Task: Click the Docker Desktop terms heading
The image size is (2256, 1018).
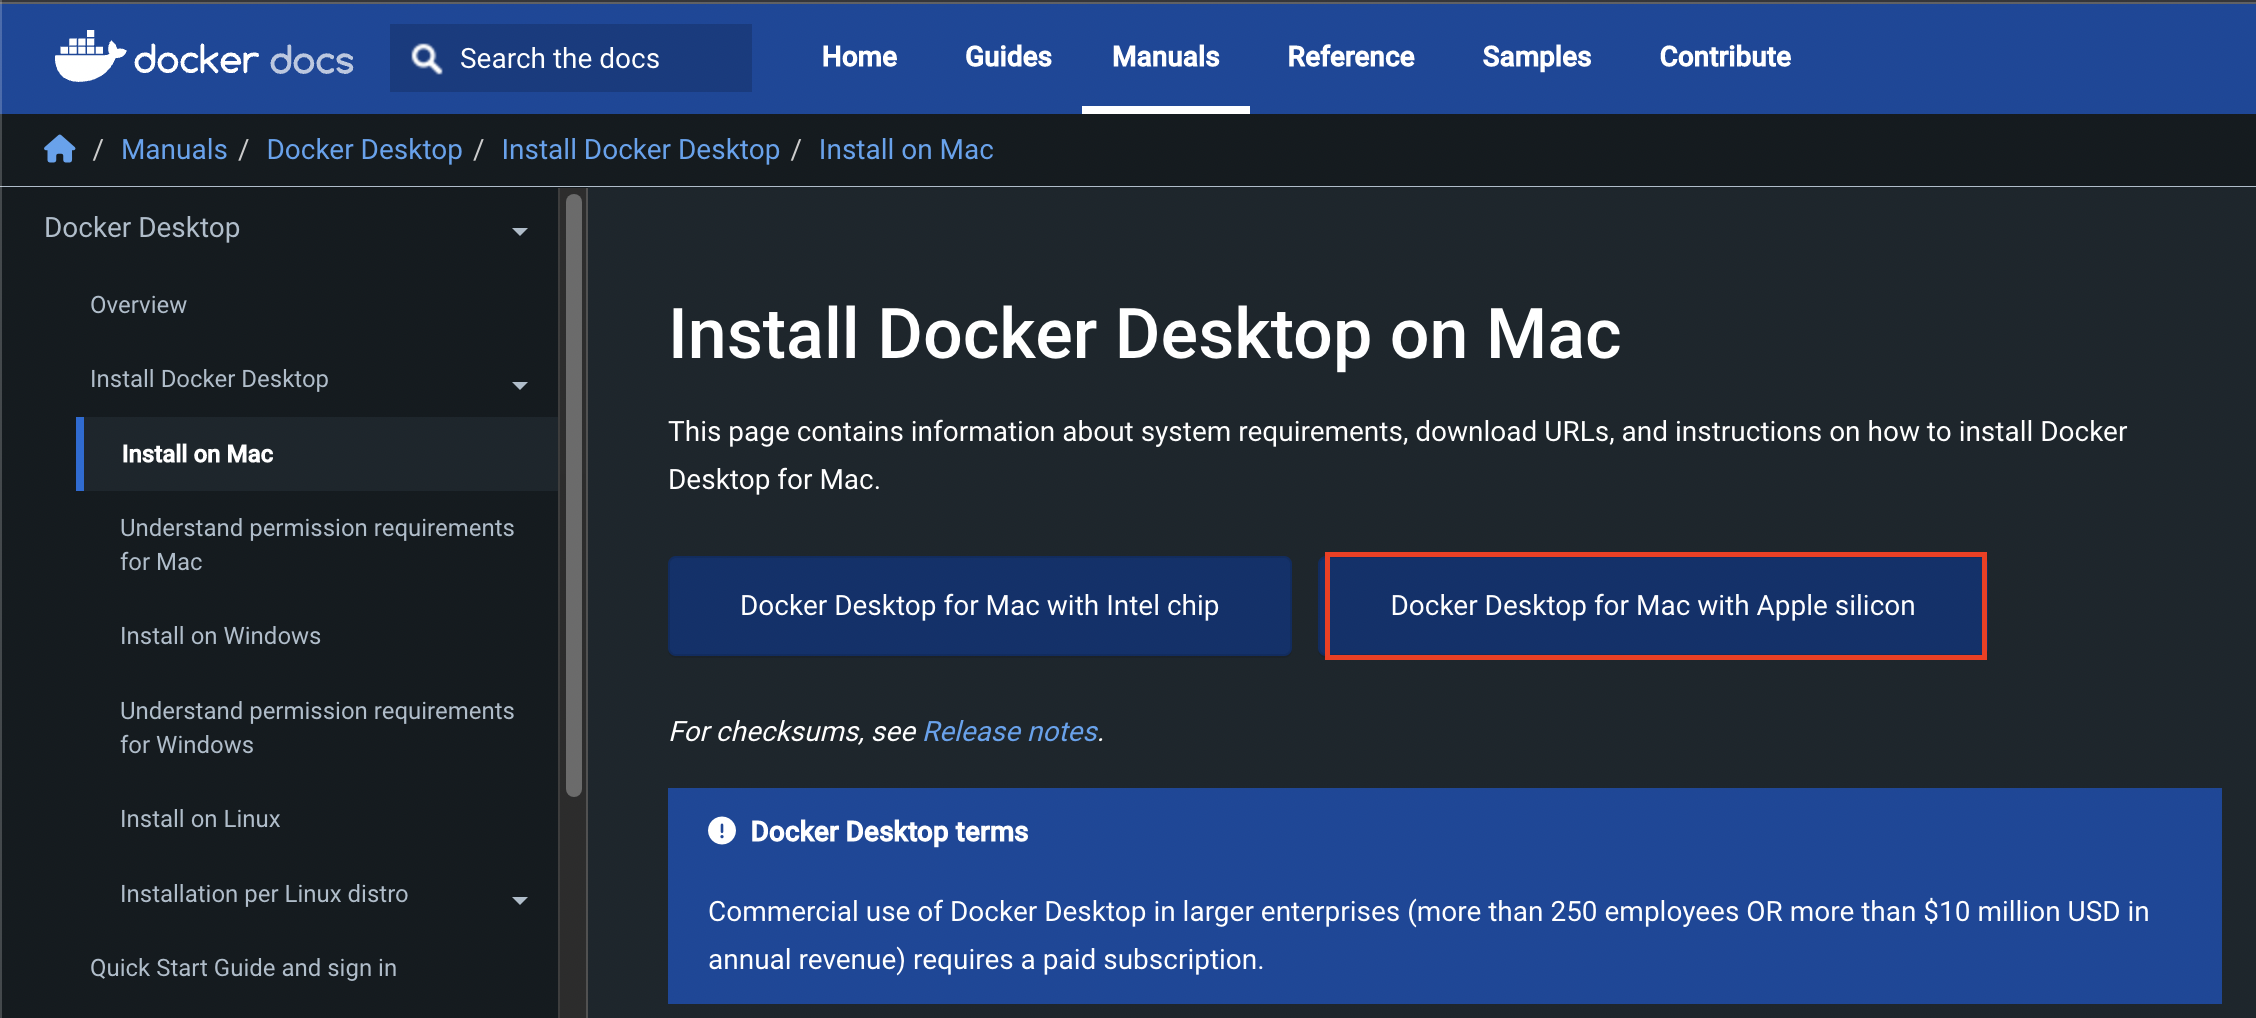Action: coord(889,831)
